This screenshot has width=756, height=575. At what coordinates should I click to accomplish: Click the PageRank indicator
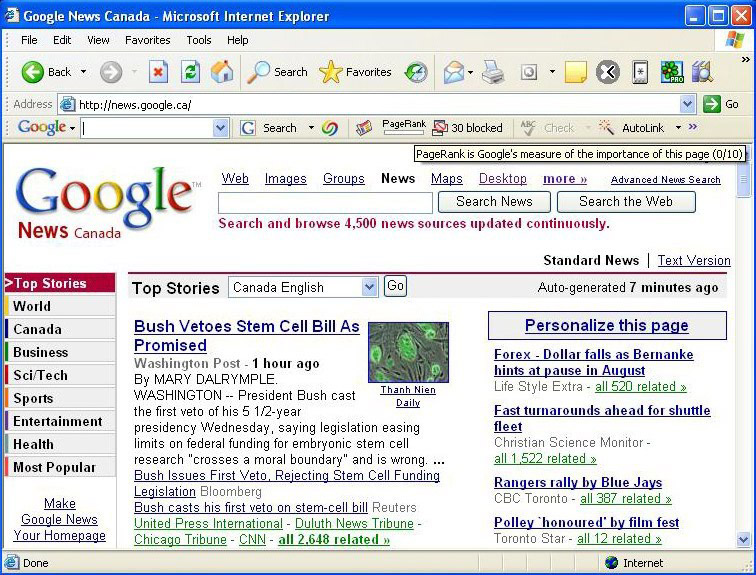tap(404, 127)
